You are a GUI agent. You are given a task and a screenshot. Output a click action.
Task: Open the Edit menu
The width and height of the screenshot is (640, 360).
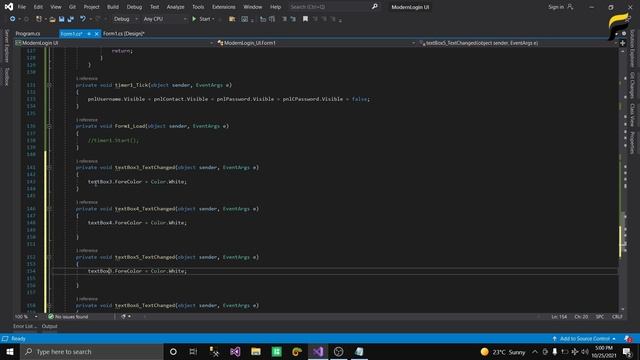[x=38, y=7]
